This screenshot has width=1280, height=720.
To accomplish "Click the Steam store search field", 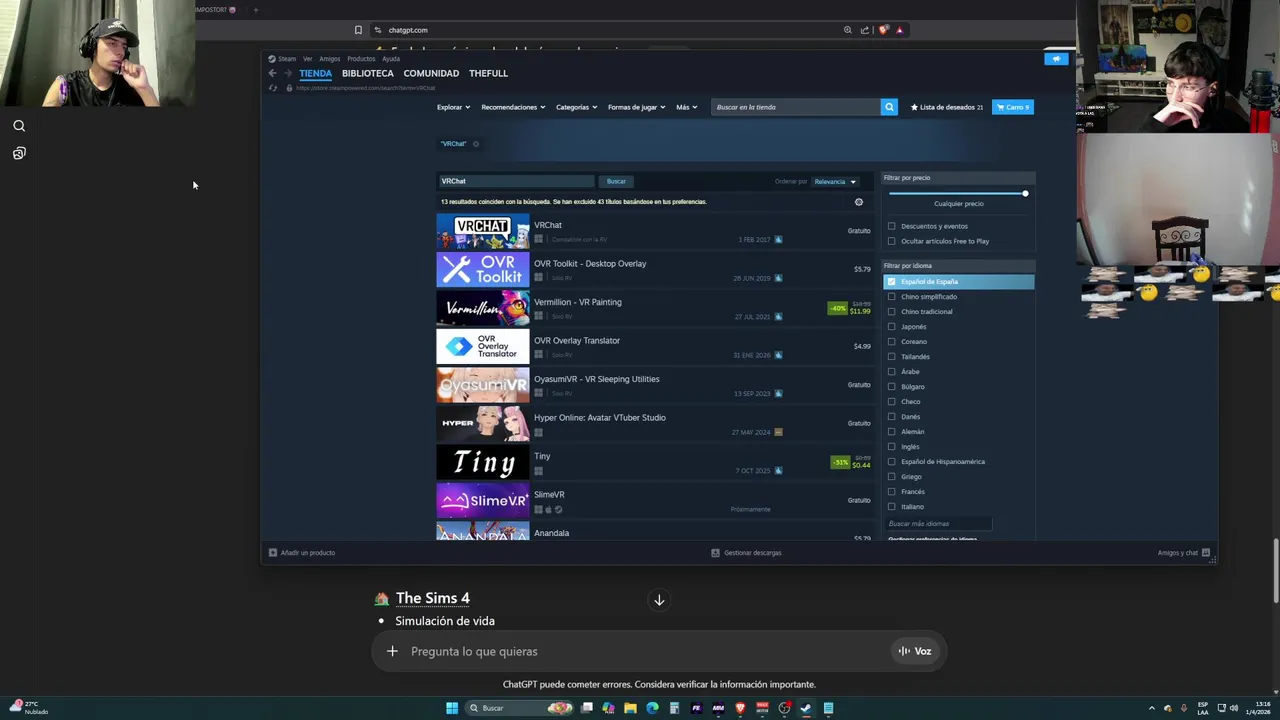I will 795,107.
